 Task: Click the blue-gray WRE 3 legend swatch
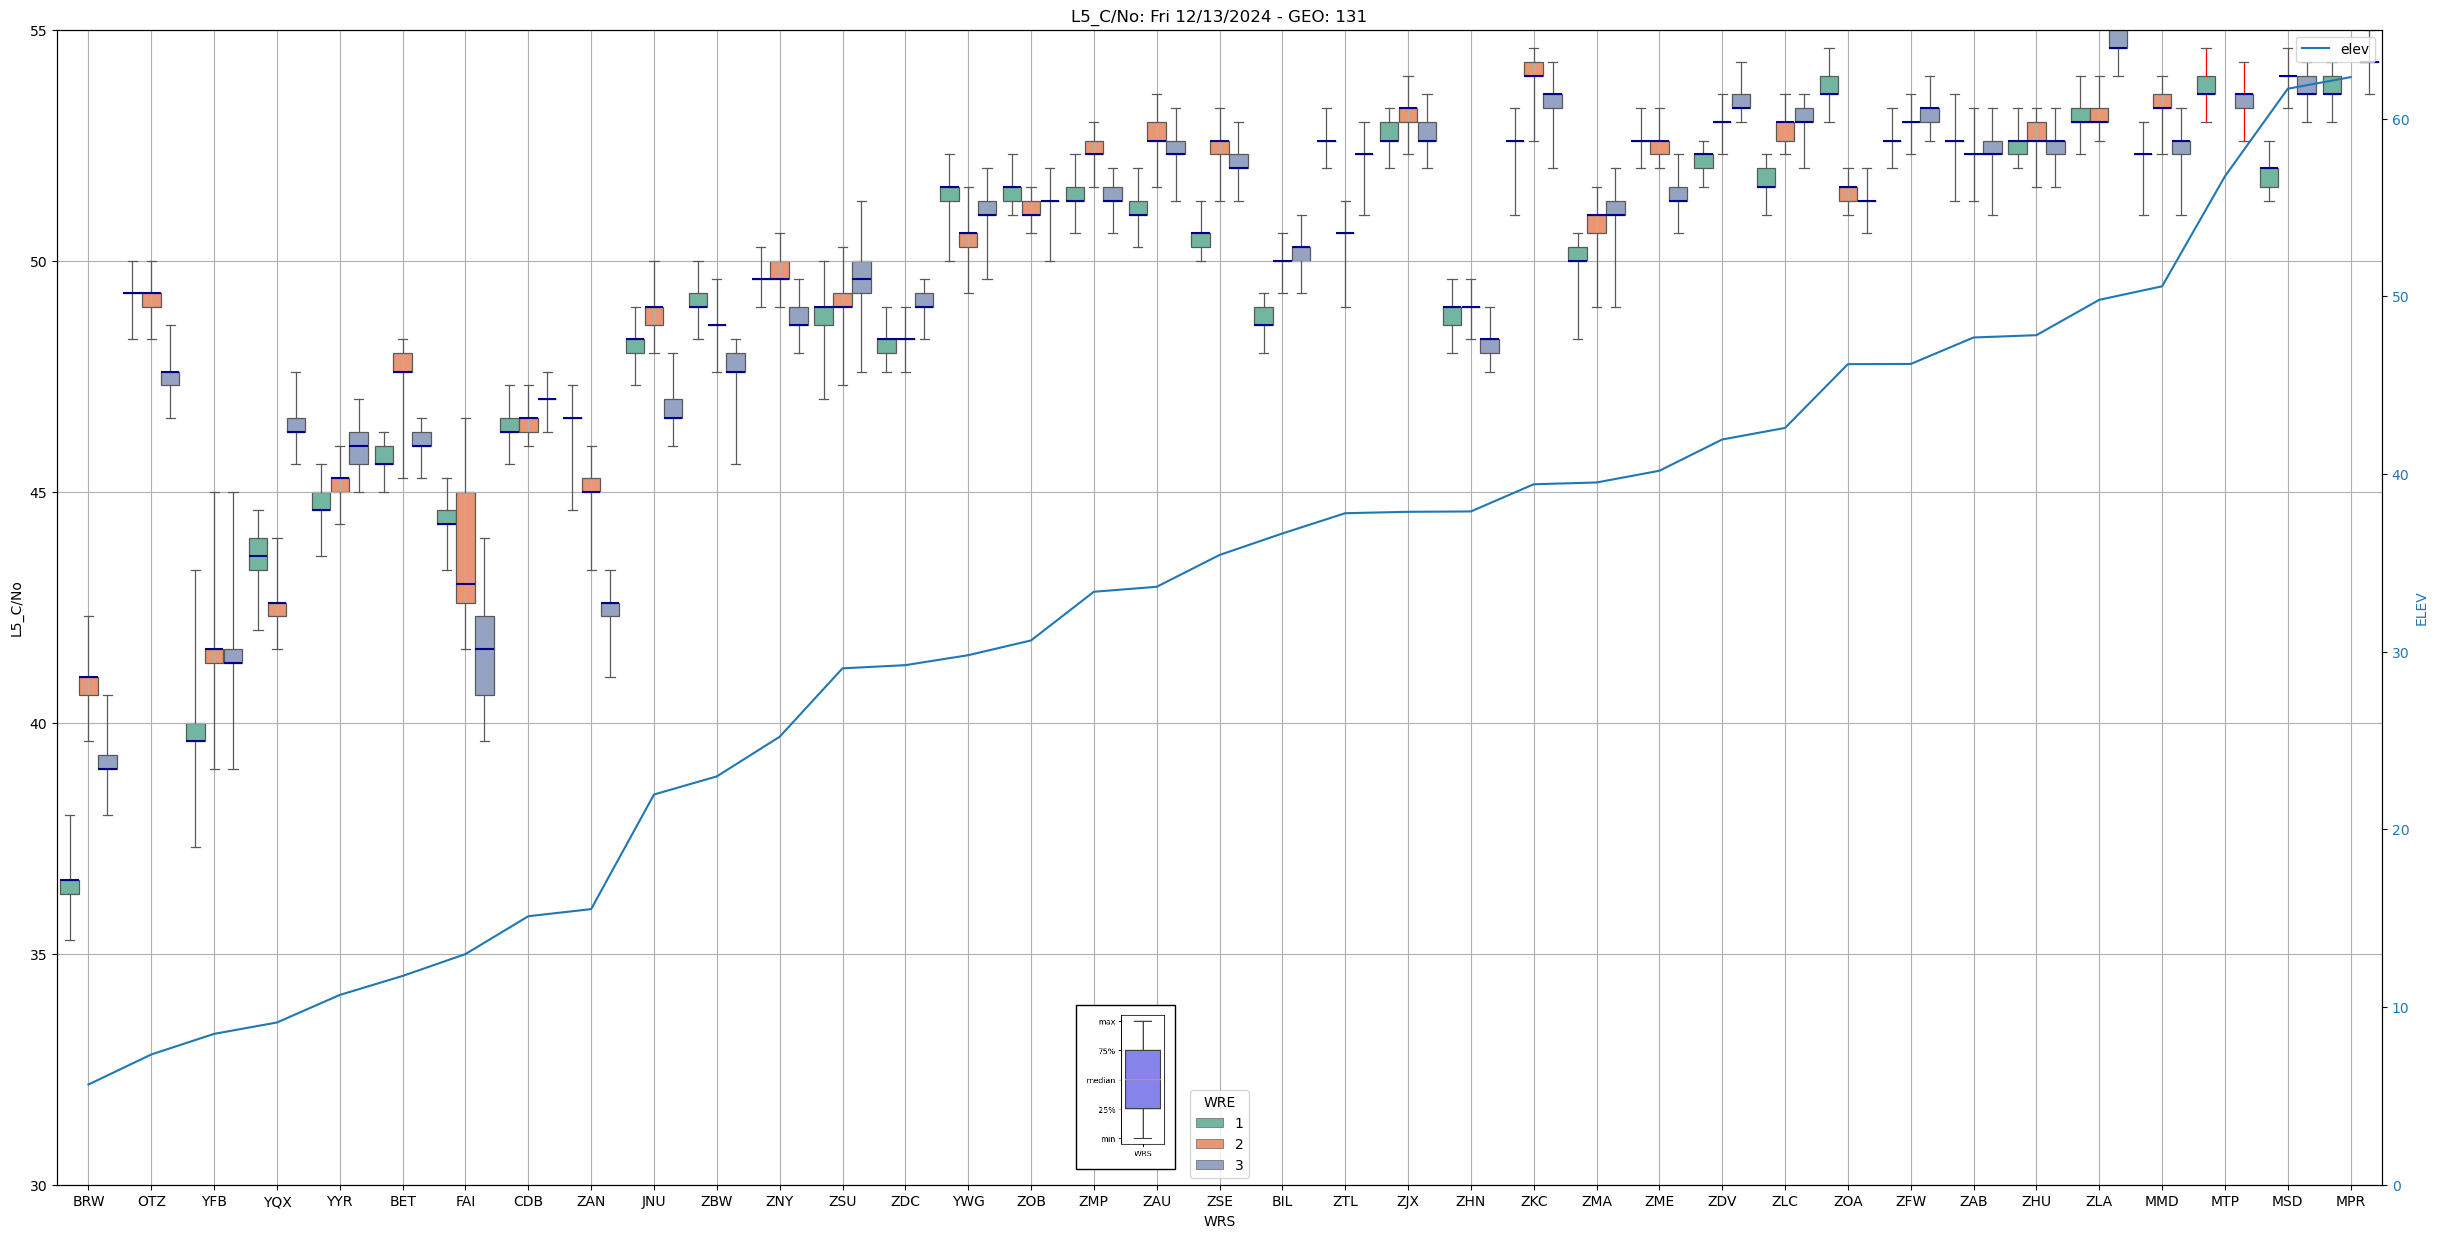pyautogui.click(x=1209, y=1165)
